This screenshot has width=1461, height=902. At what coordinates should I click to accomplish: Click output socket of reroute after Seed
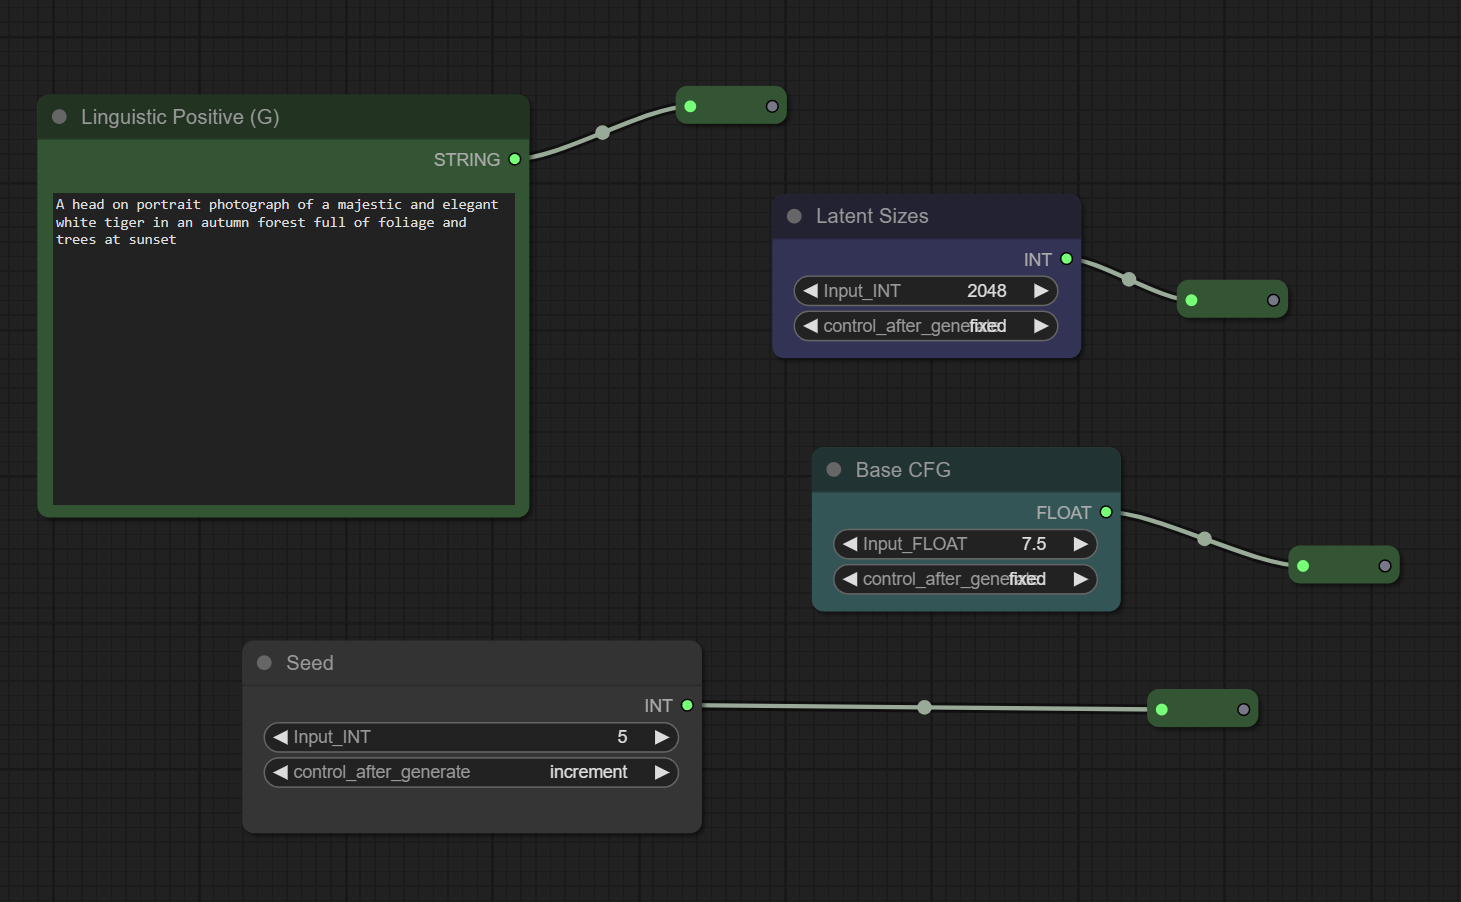pyautogui.click(x=1244, y=709)
